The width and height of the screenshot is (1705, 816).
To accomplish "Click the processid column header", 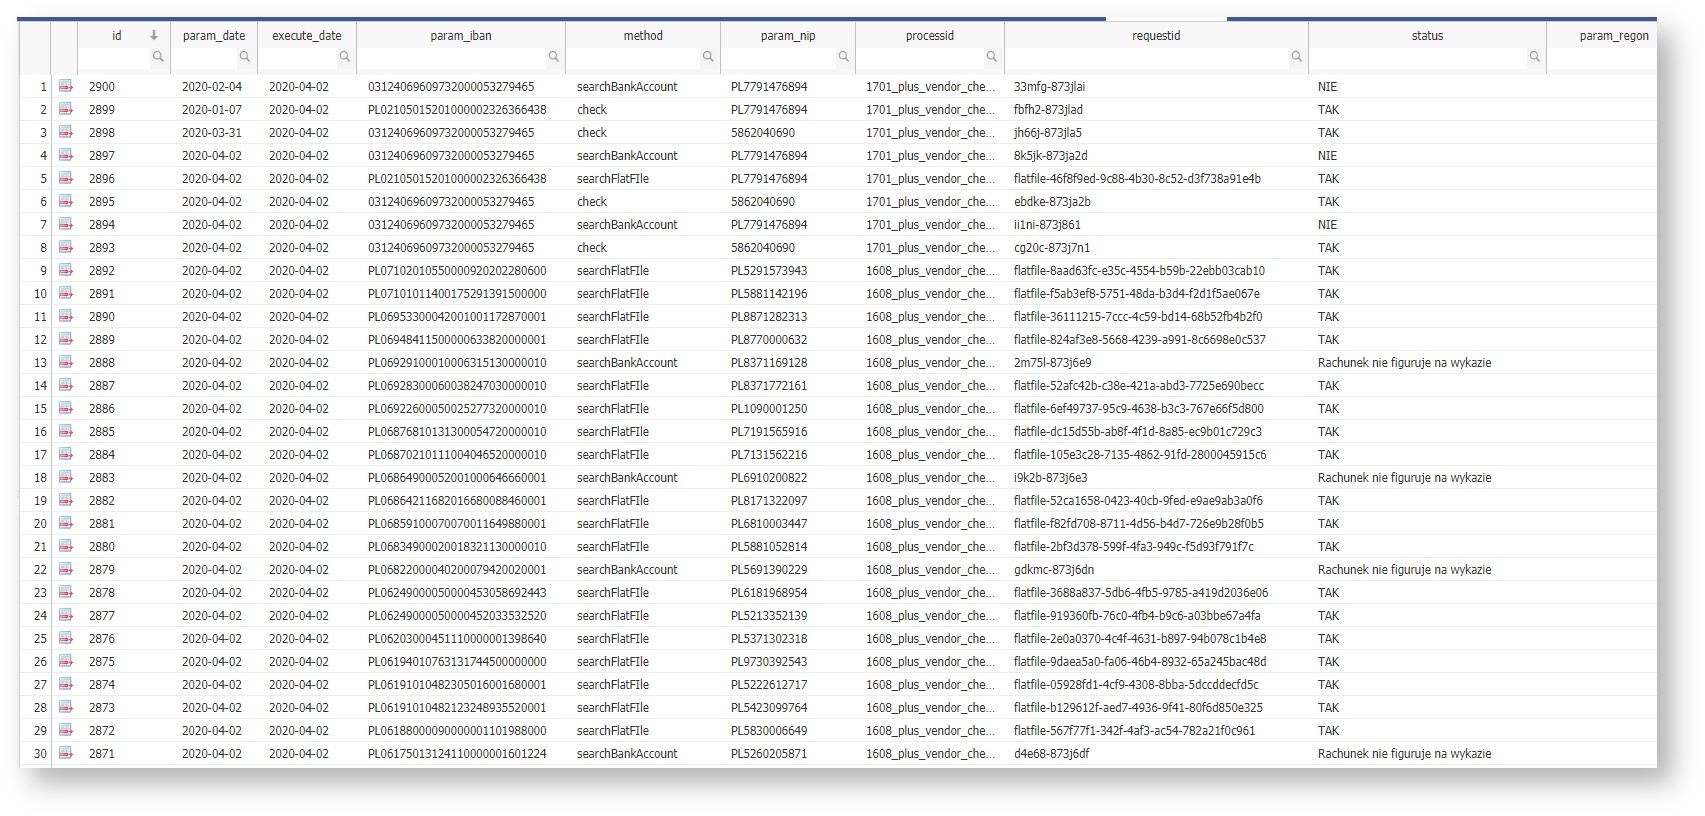I will click(930, 36).
